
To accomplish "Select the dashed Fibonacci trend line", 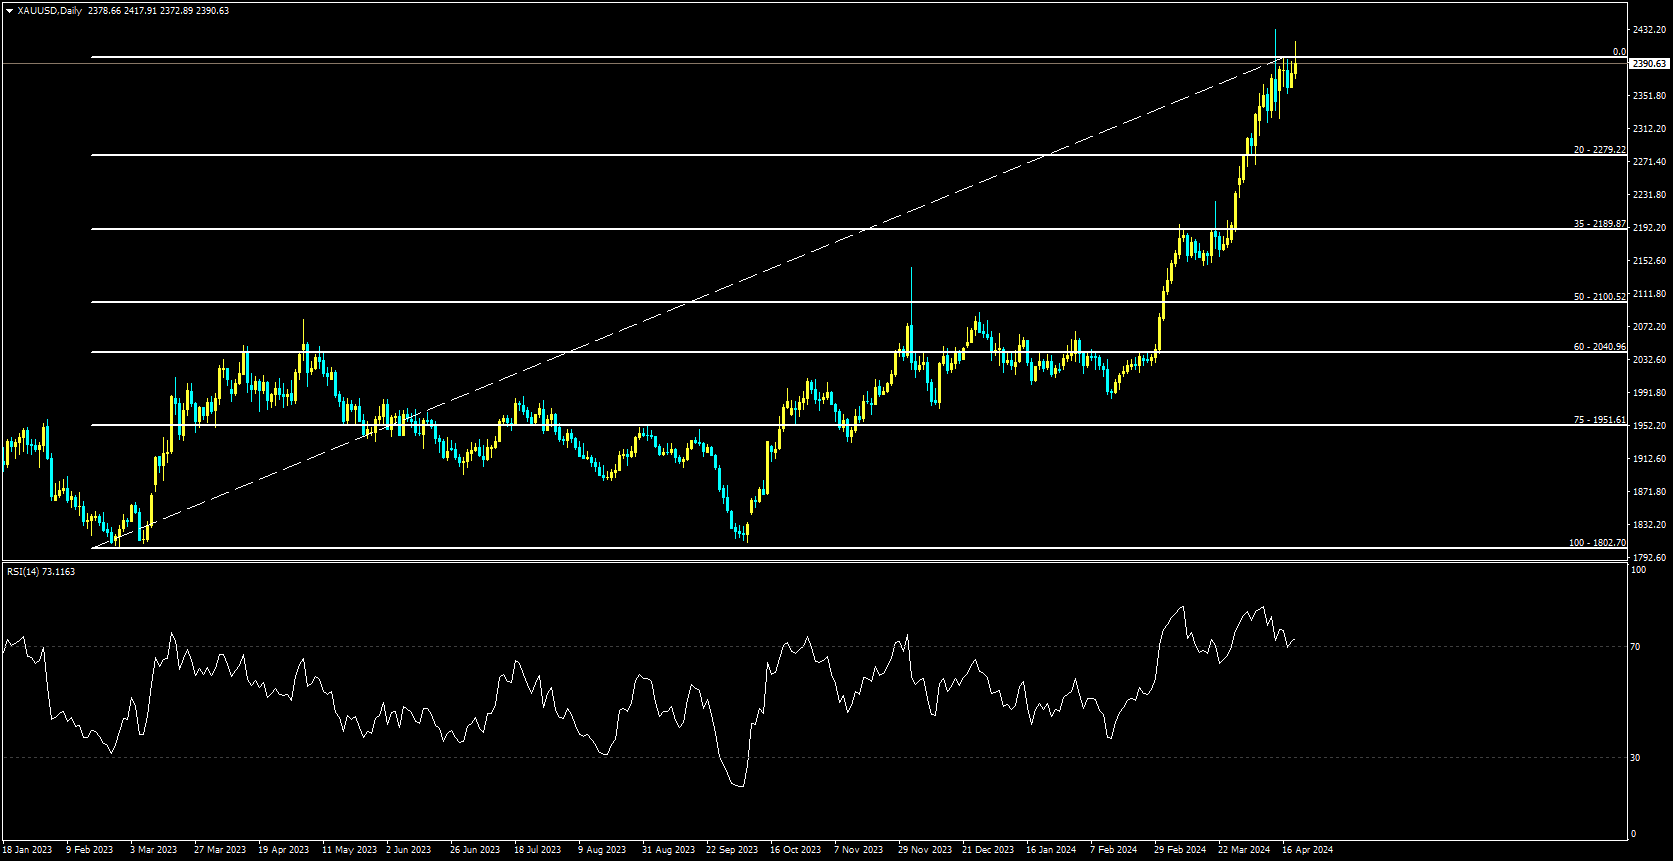I will [690, 301].
